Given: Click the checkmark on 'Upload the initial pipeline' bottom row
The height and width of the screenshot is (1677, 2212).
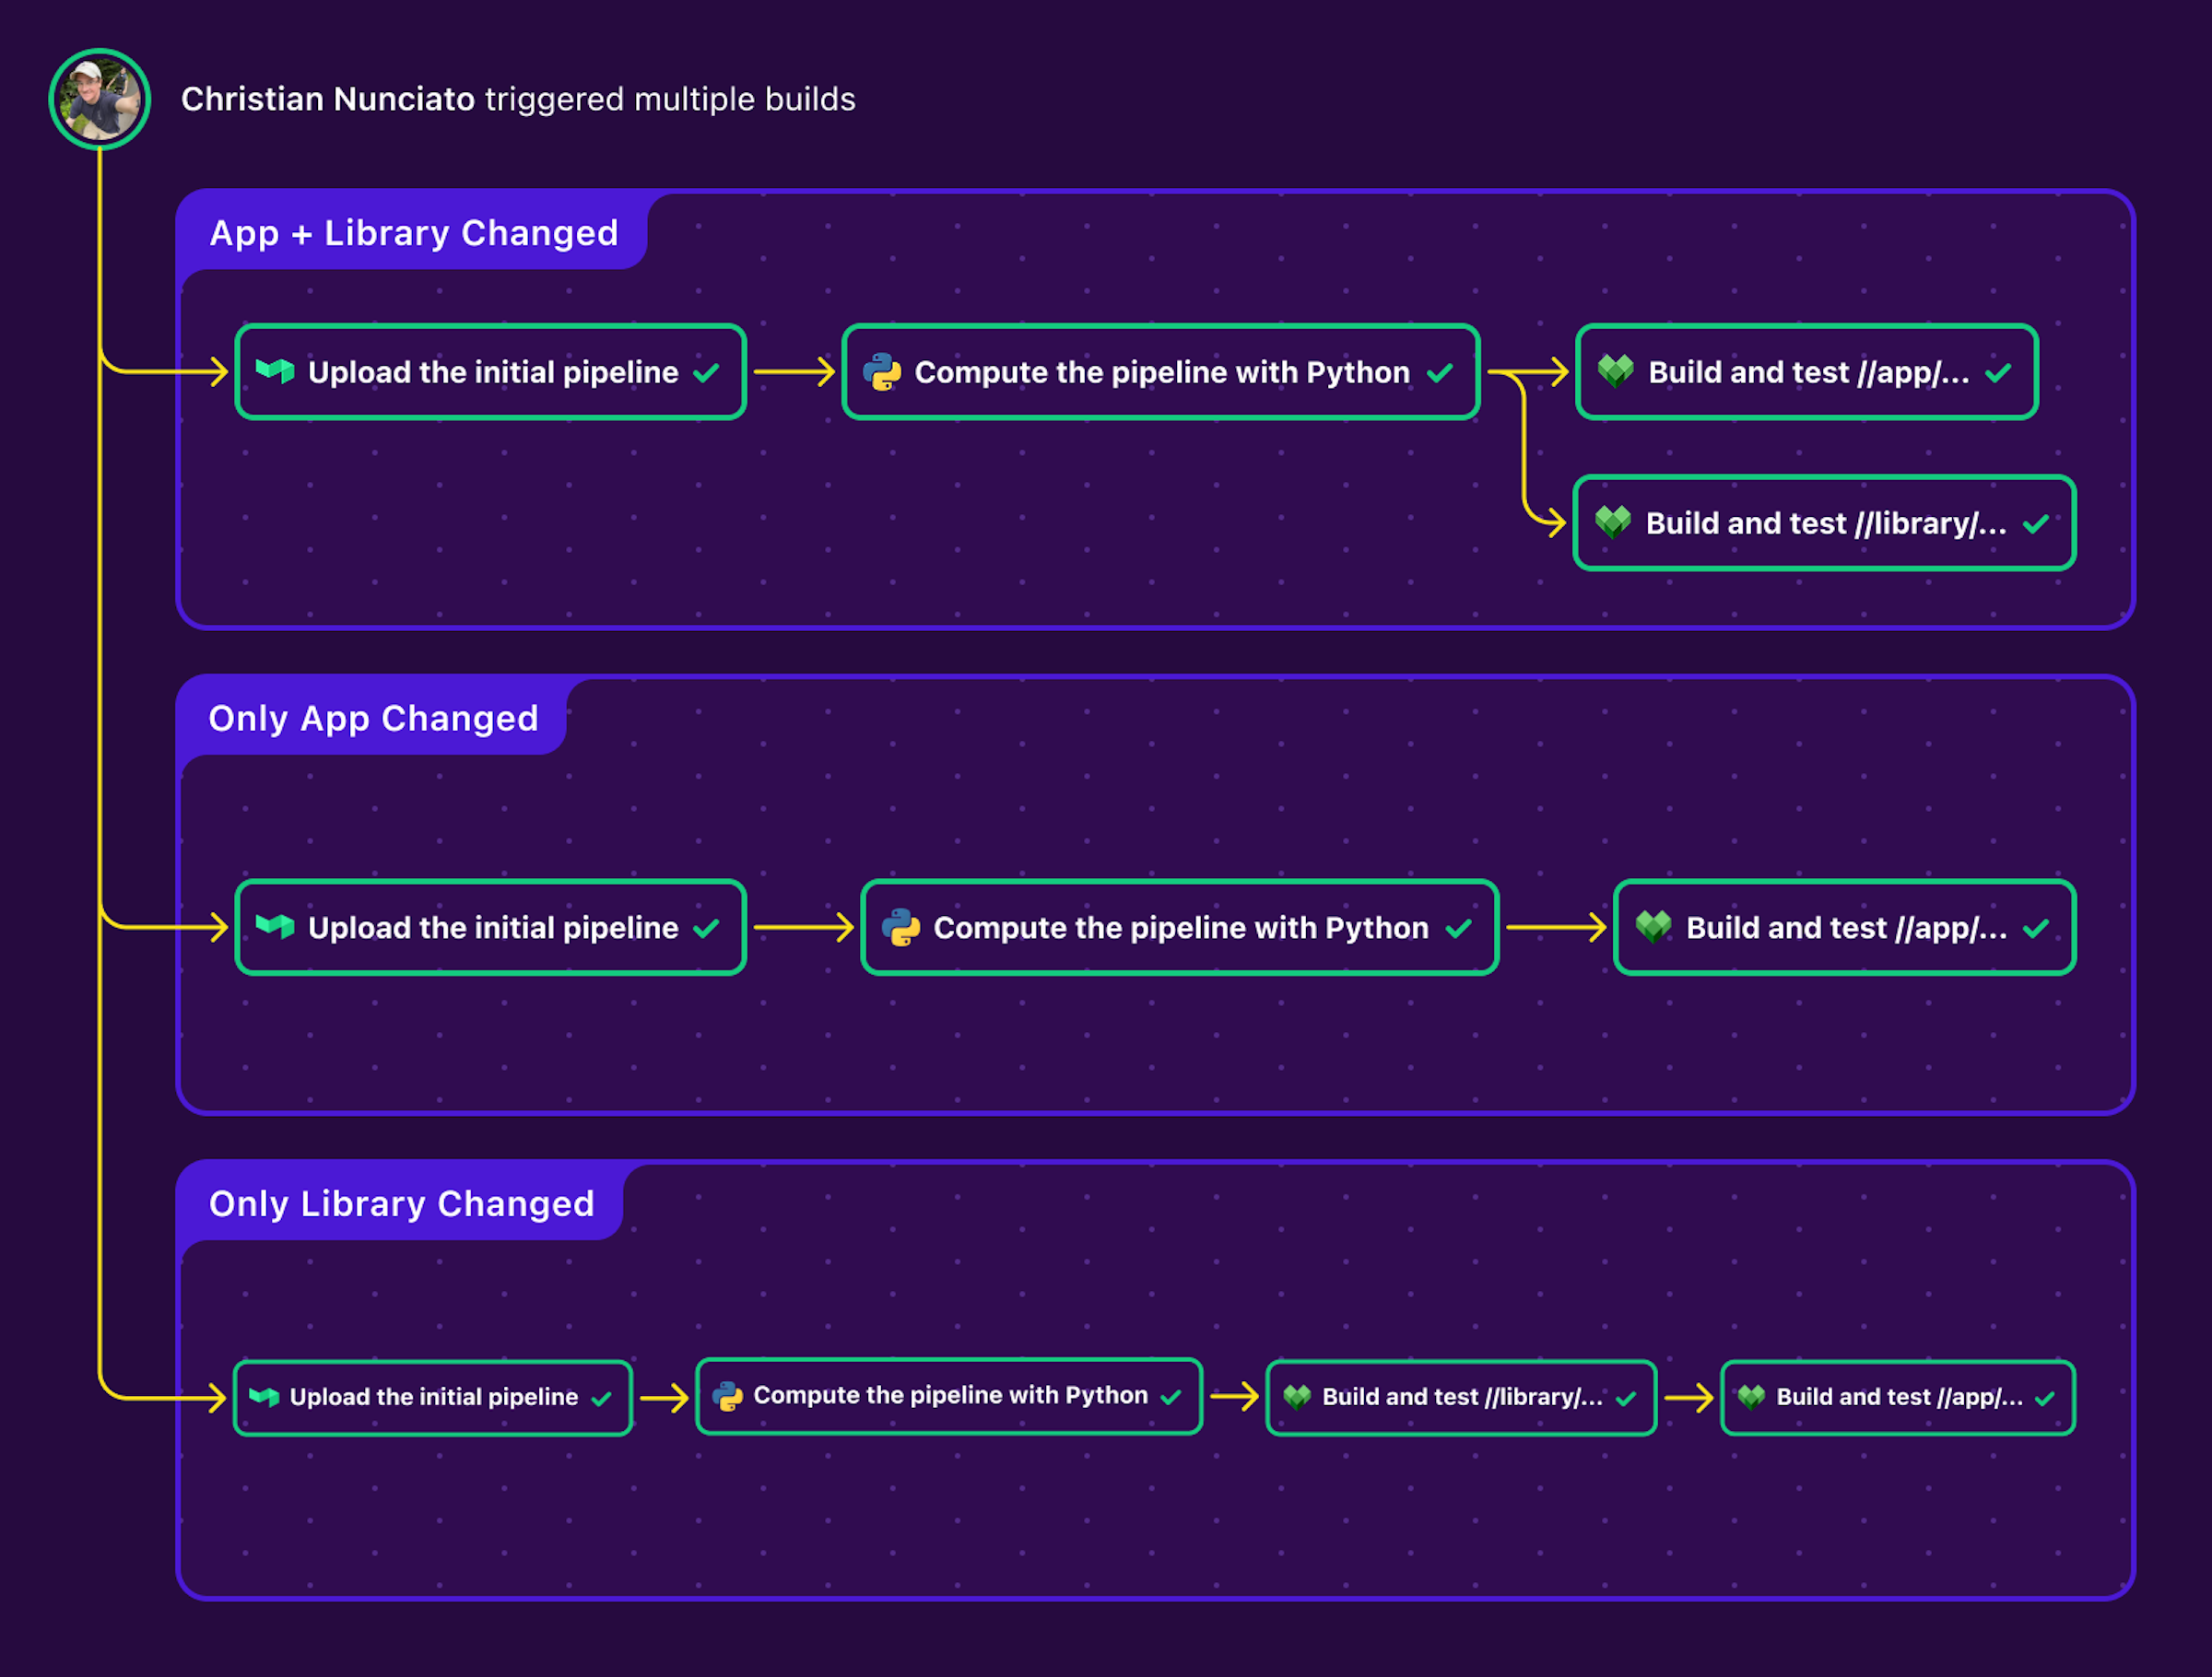Looking at the screenshot, I should [601, 1397].
